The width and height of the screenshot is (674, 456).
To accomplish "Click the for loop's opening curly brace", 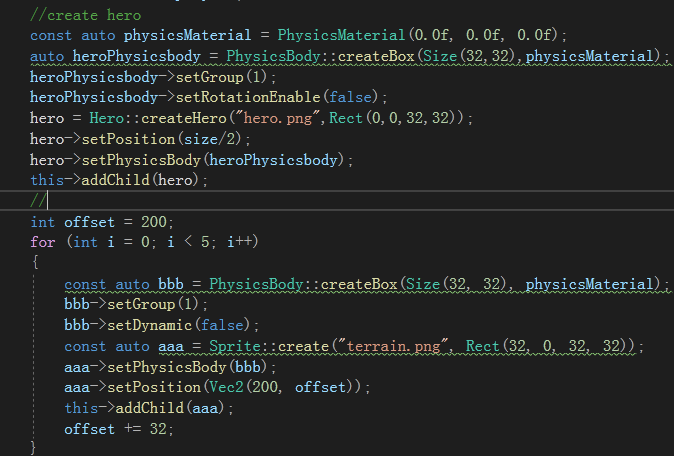I will pos(35,263).
